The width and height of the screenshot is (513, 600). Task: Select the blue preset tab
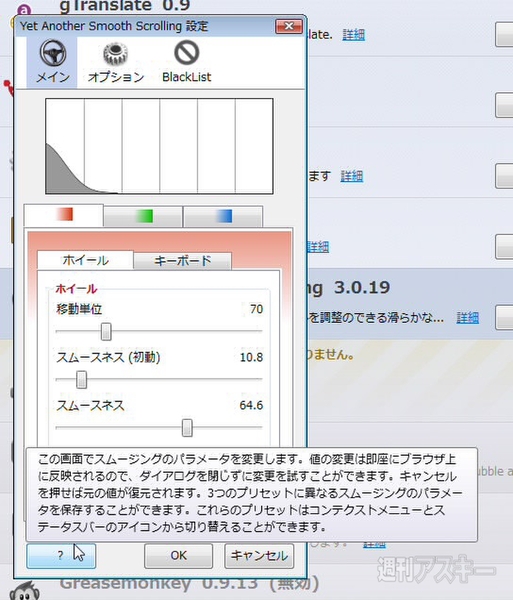[x=223, y=216]
